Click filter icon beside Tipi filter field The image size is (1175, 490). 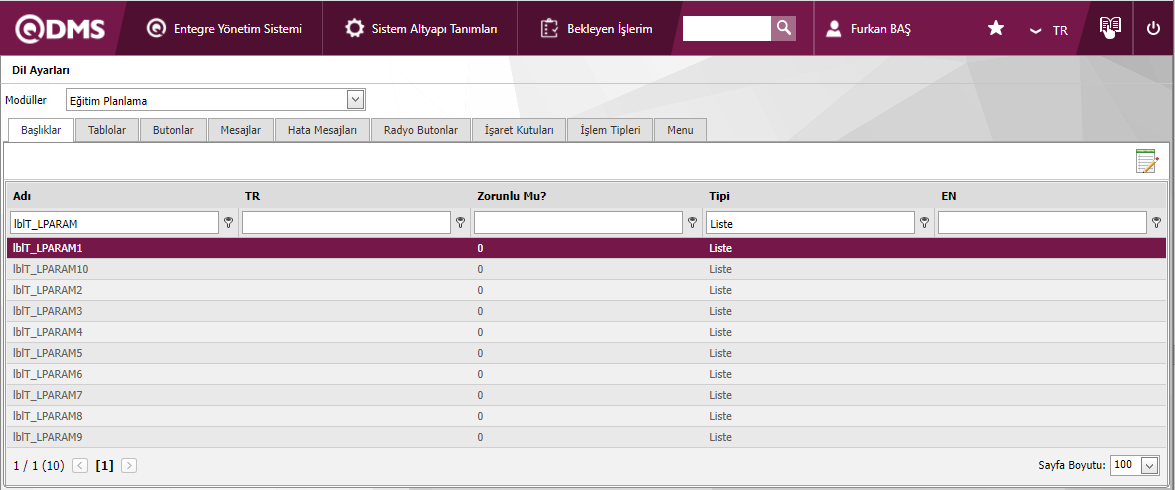(924, 223)
